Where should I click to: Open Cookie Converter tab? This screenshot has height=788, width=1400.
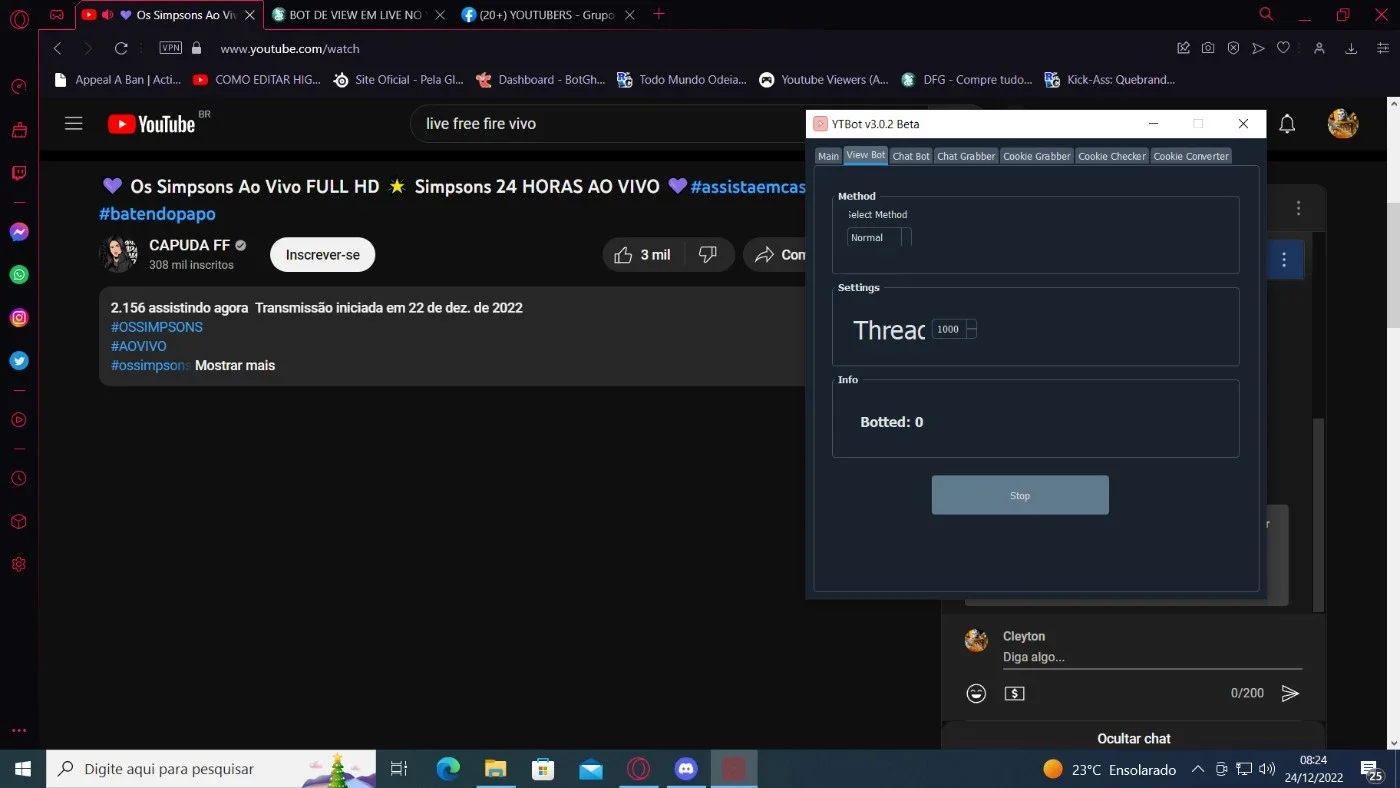(1191, 156)
